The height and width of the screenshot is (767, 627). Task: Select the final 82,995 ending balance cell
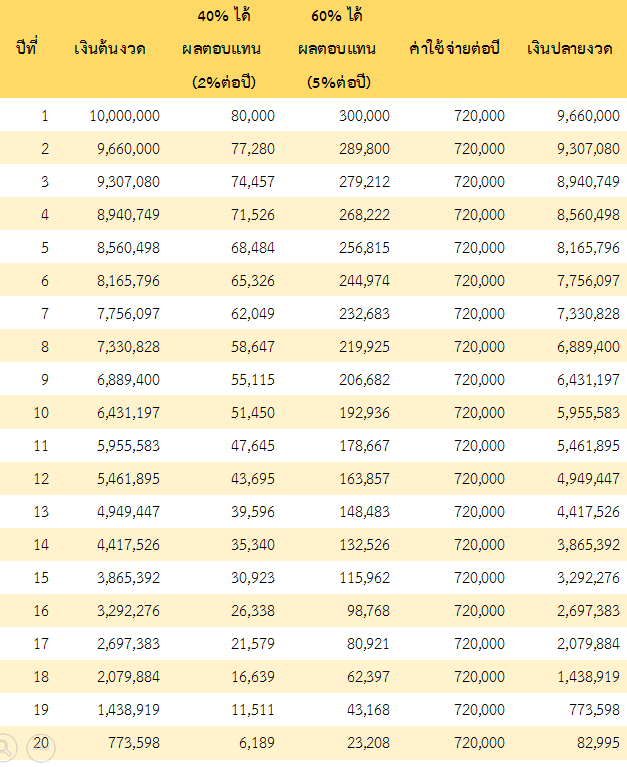pyautogui.click(x=598, y=743)
